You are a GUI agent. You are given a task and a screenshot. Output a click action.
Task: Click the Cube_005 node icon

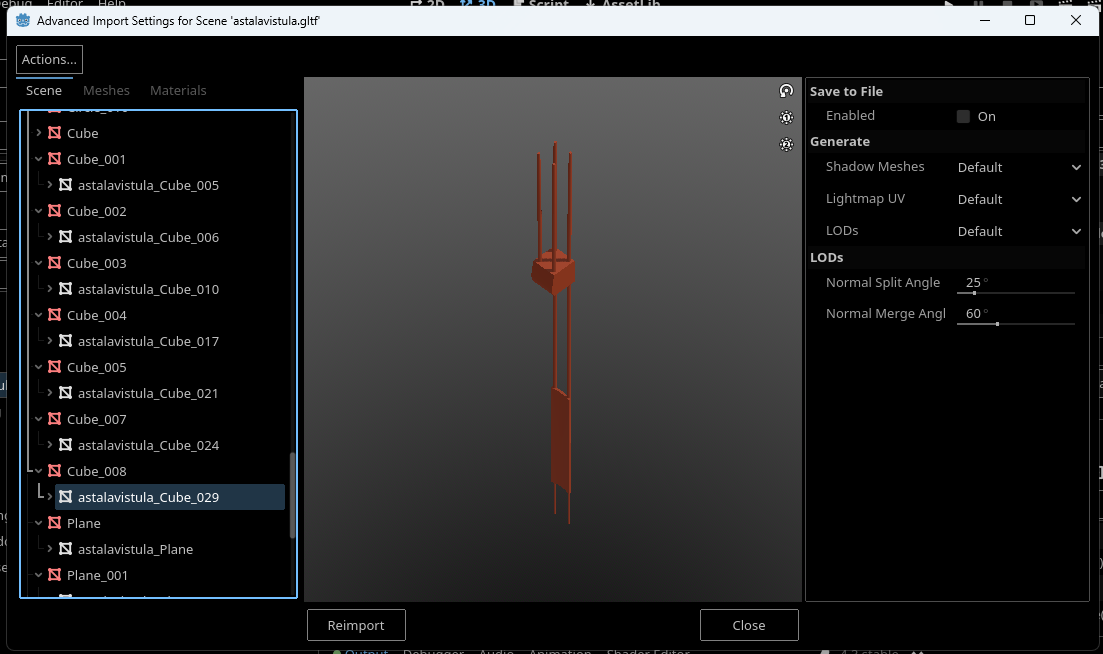[x=54, y=367]
